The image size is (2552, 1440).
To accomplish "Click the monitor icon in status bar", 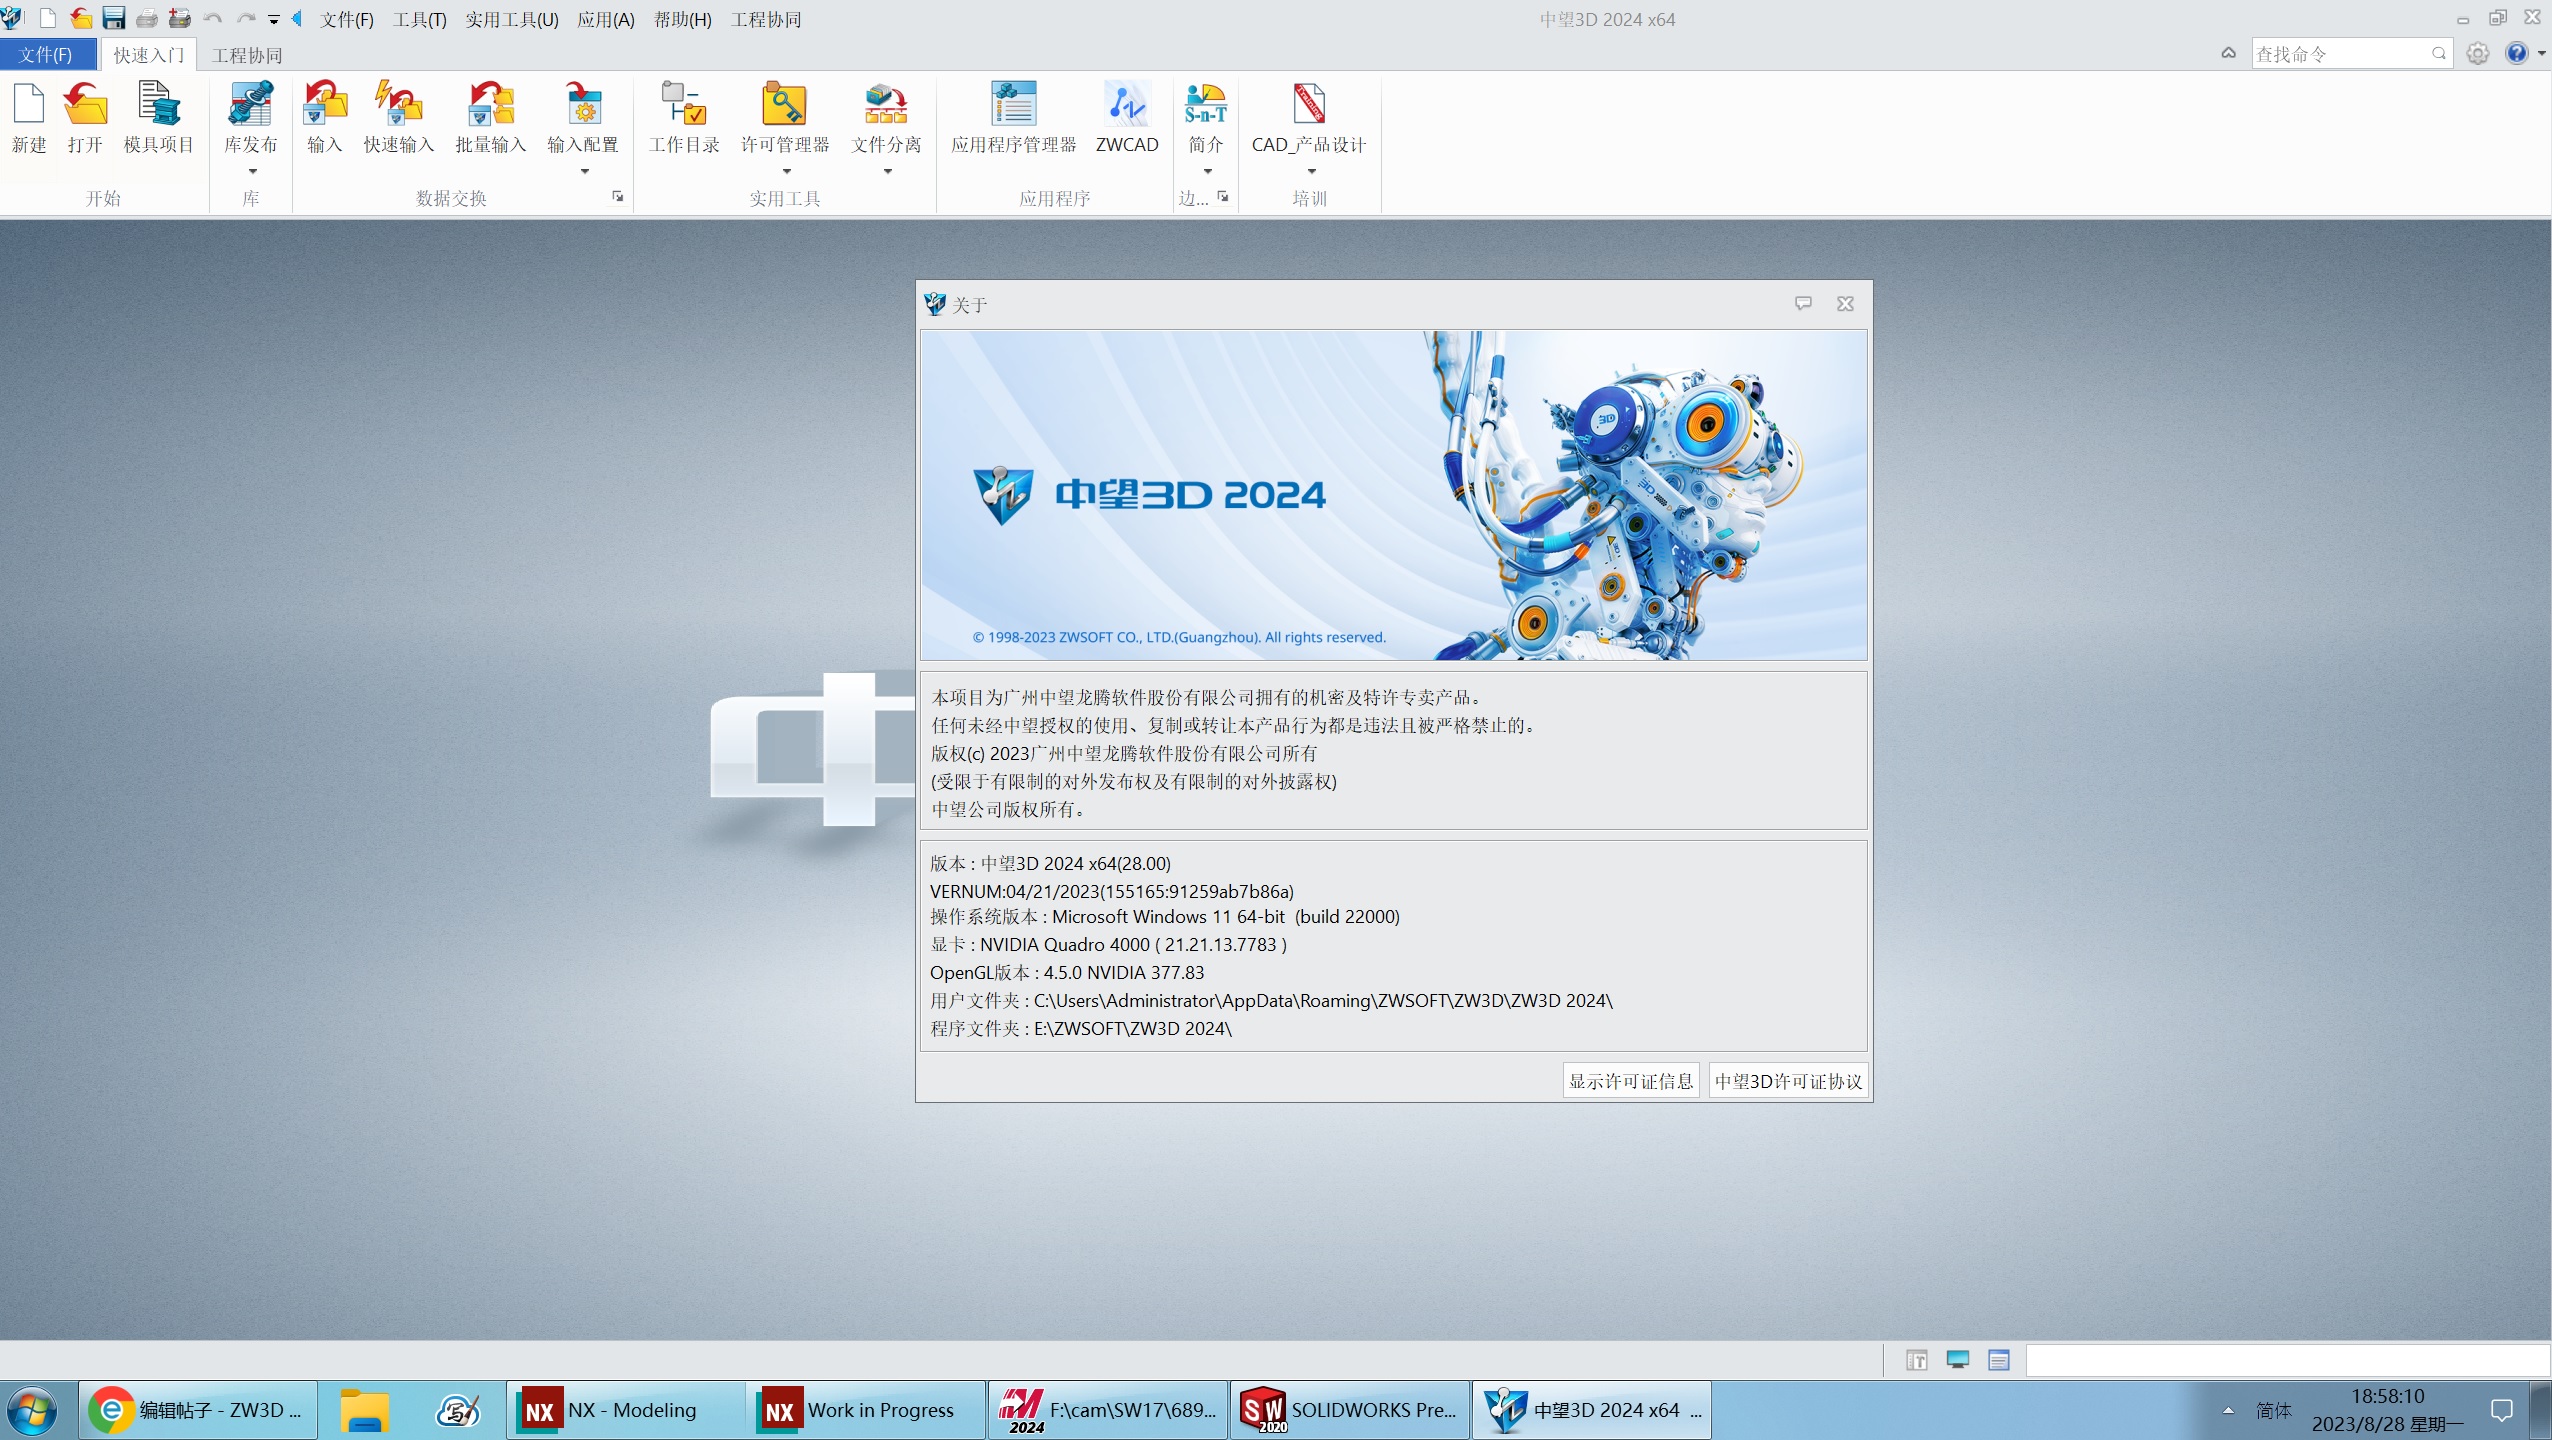I will pos(1958,1360).
